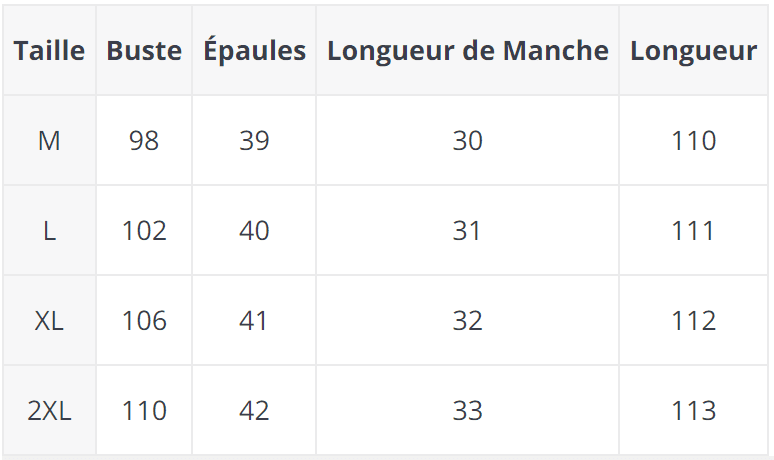Click the last column header Longueur
Image resolution: width=774 pixels, height=460 pixels.
[x=693, y=51]
